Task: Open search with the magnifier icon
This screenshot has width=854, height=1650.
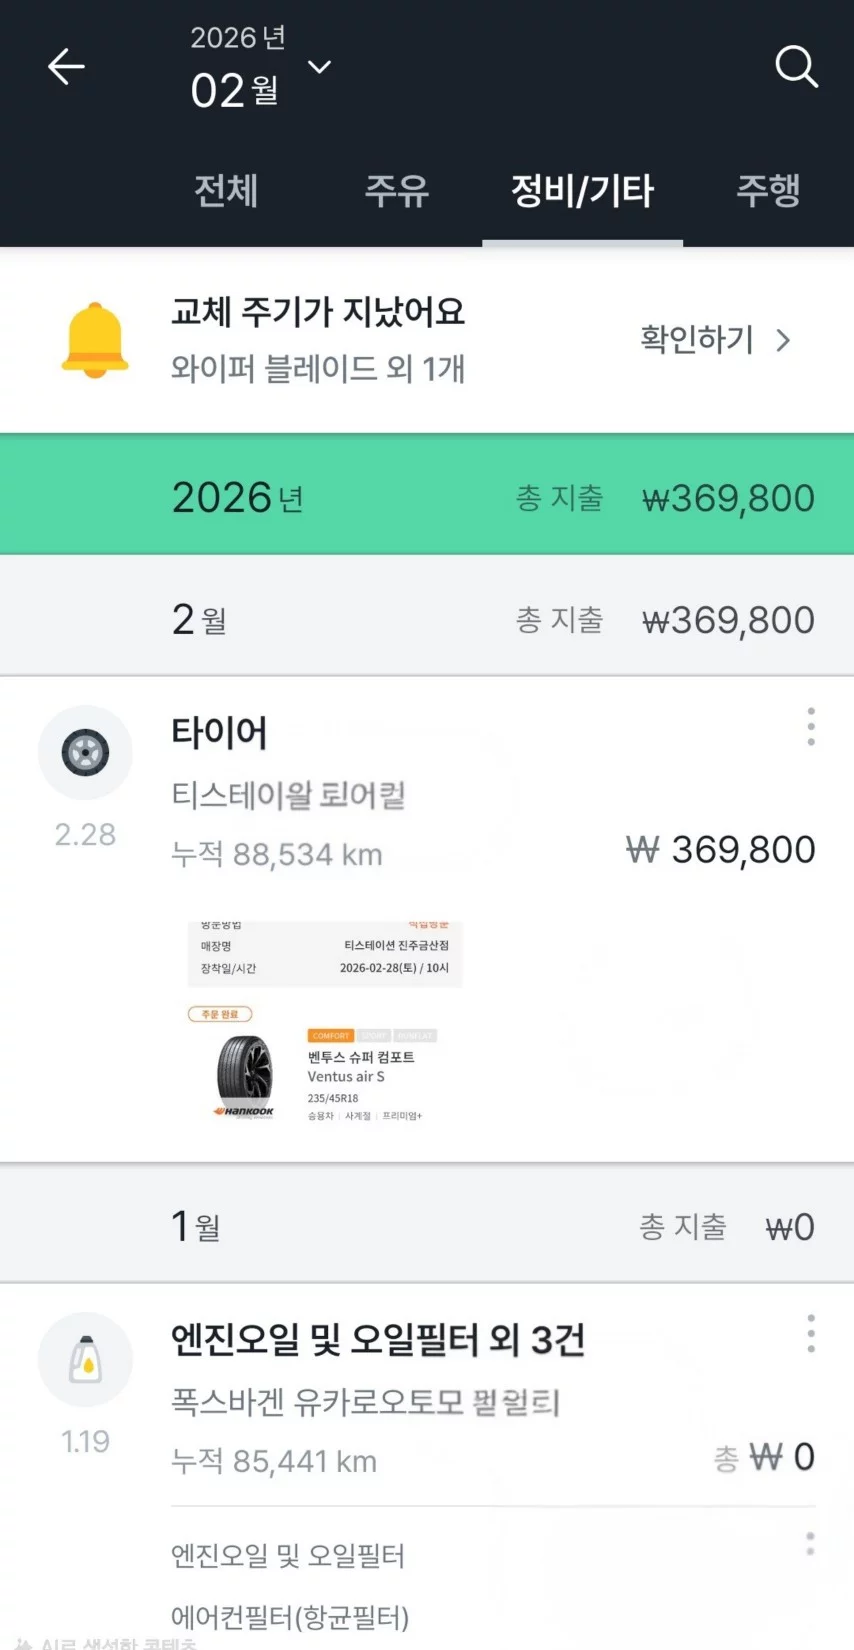Action: point(796,67)
